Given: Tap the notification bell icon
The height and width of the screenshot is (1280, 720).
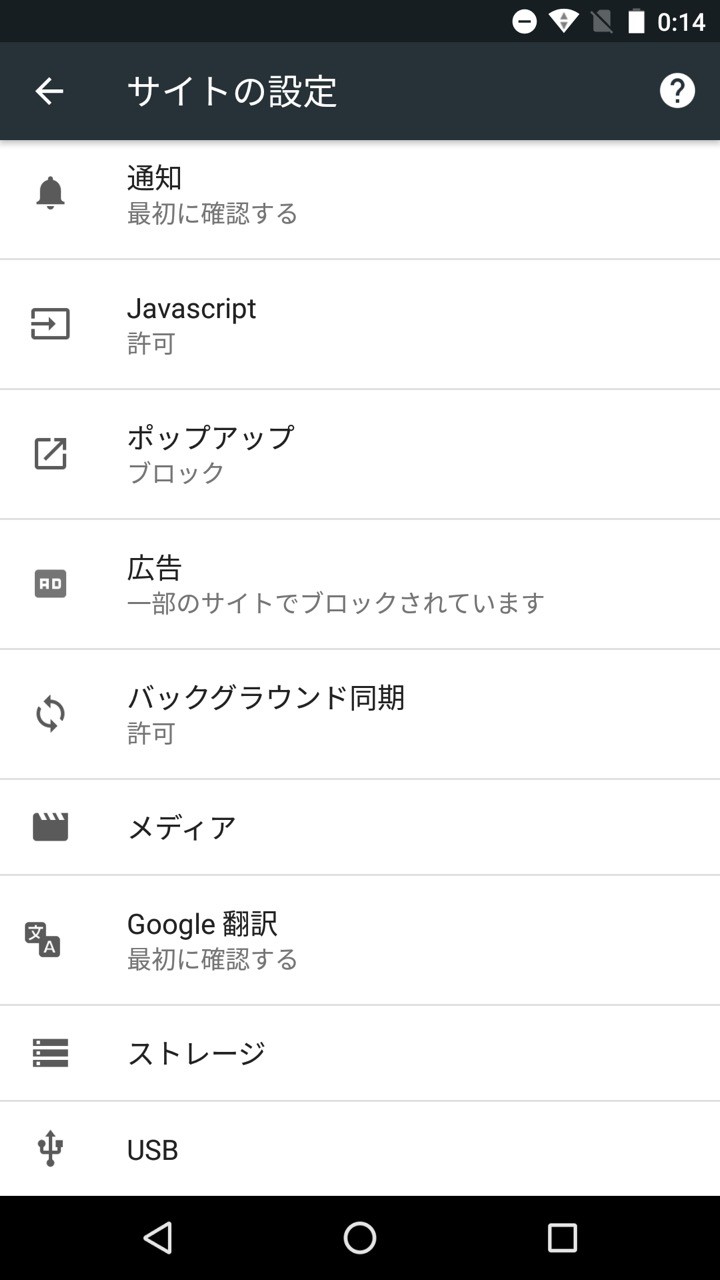Looking at the screenshot, I should coord(50,193).
